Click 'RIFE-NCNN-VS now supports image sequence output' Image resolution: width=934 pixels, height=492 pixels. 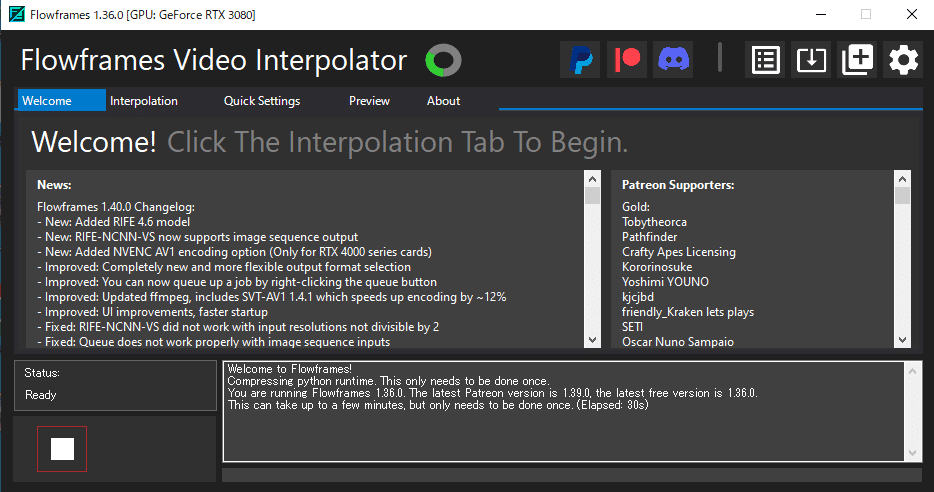point(197,237)
